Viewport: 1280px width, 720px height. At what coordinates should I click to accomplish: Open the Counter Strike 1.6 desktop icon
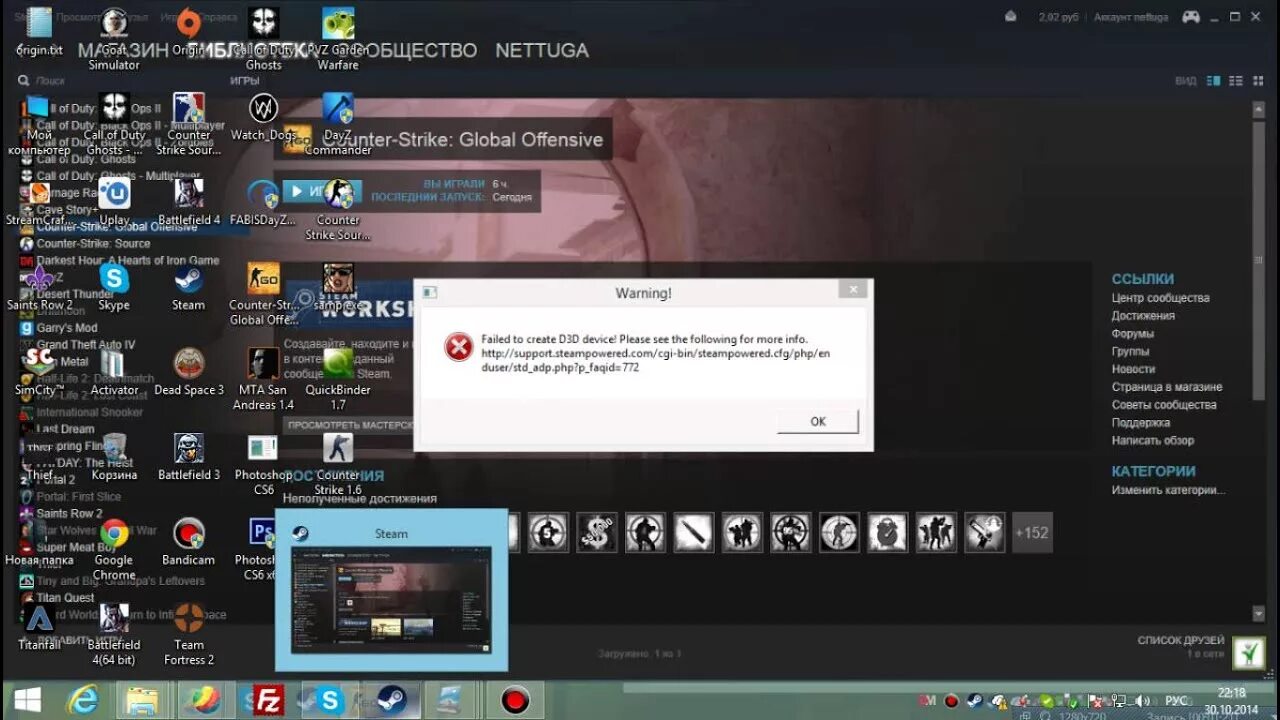[x=338, y=465]
